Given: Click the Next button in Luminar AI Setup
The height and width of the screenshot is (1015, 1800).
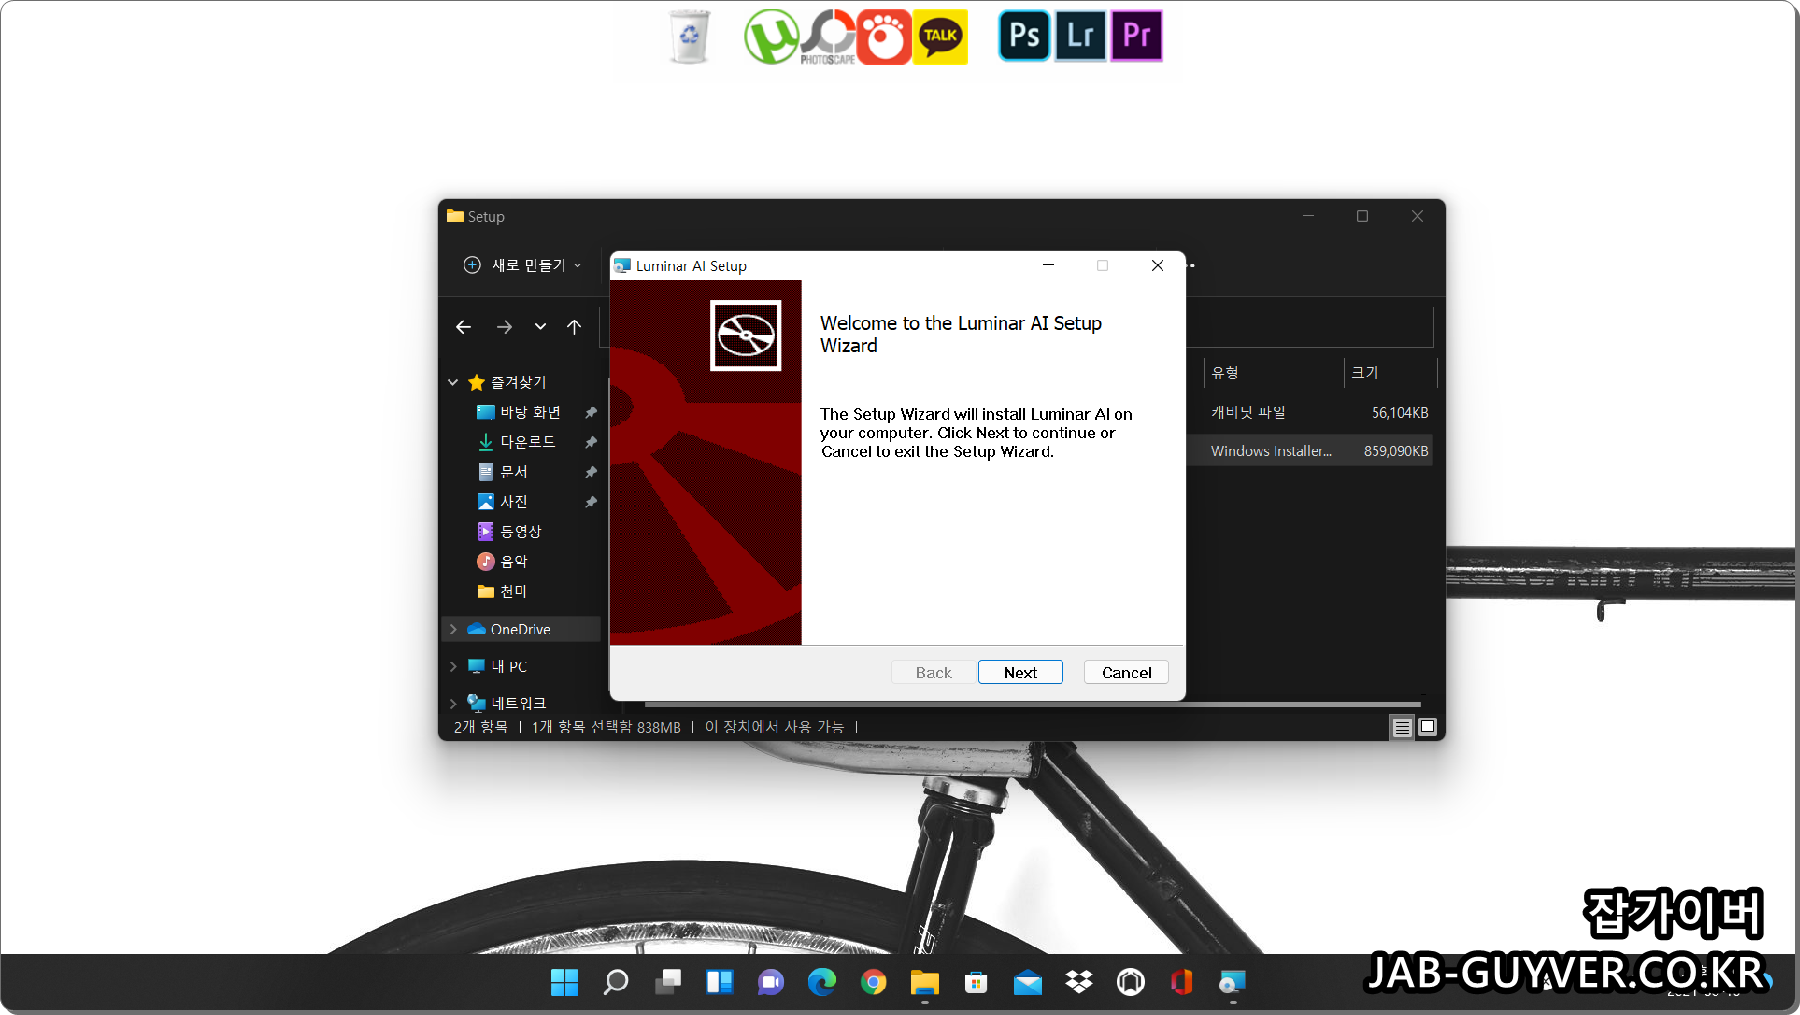Looking at the screenshot, I should click(1020, 672).
